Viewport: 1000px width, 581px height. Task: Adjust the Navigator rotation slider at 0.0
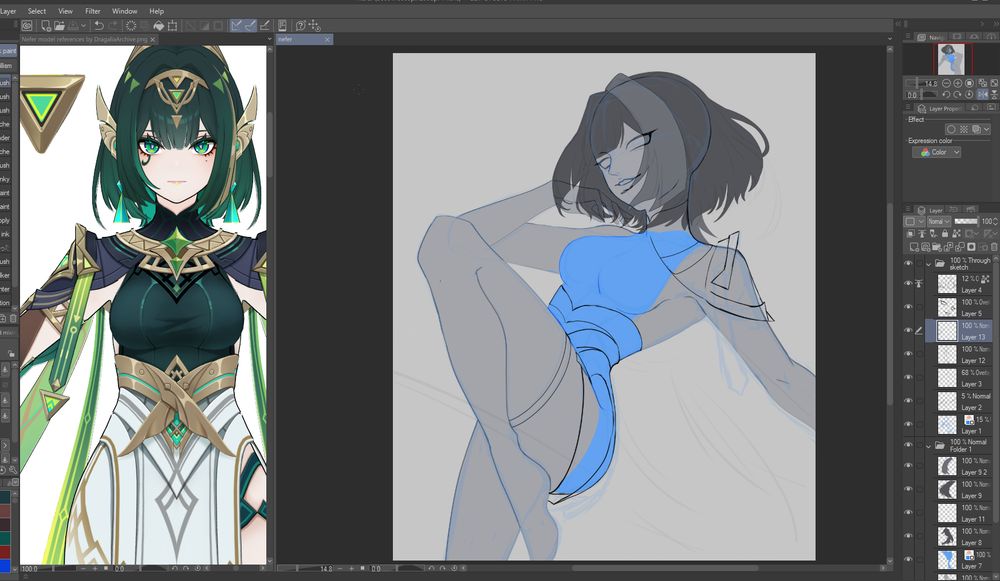tap(921, 94)
